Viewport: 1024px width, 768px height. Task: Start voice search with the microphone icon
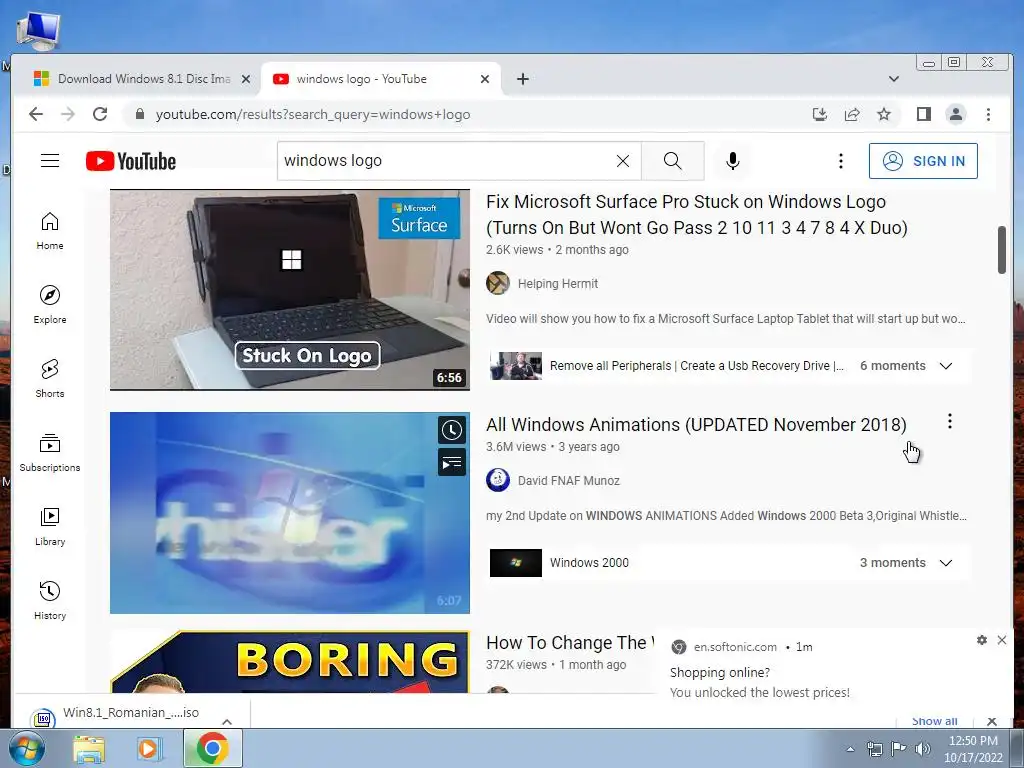[733, 161]
